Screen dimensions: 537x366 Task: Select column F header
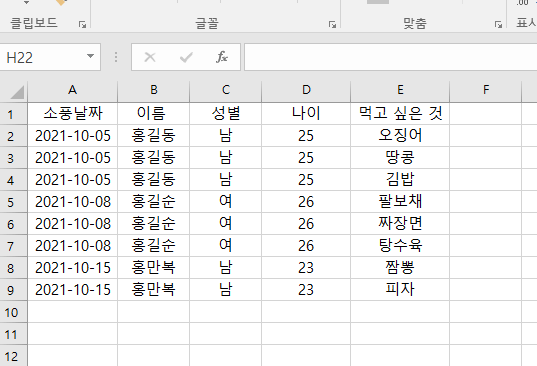coord(485,90)
